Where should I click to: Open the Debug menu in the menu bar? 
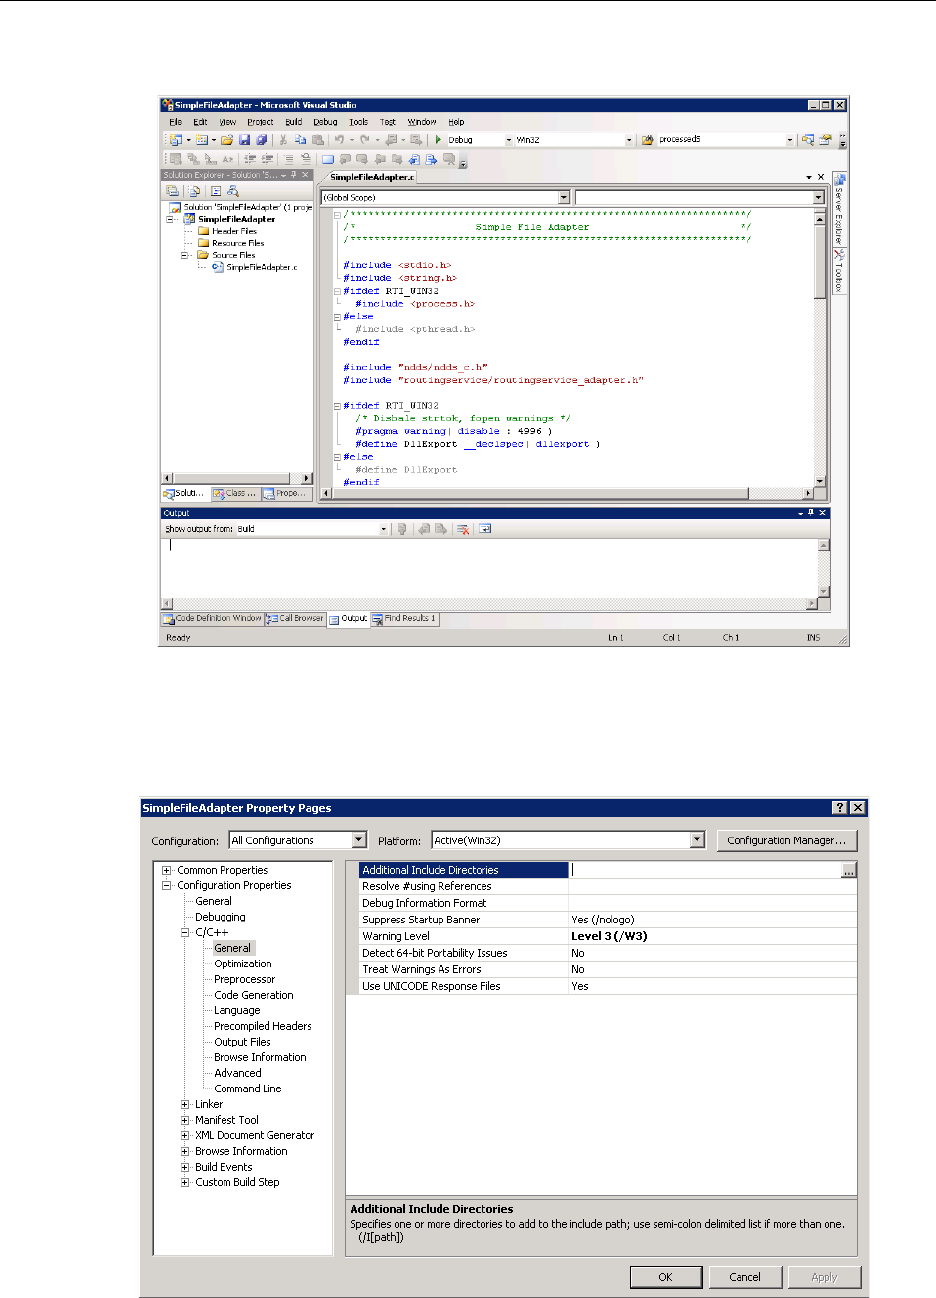point(325,122)
